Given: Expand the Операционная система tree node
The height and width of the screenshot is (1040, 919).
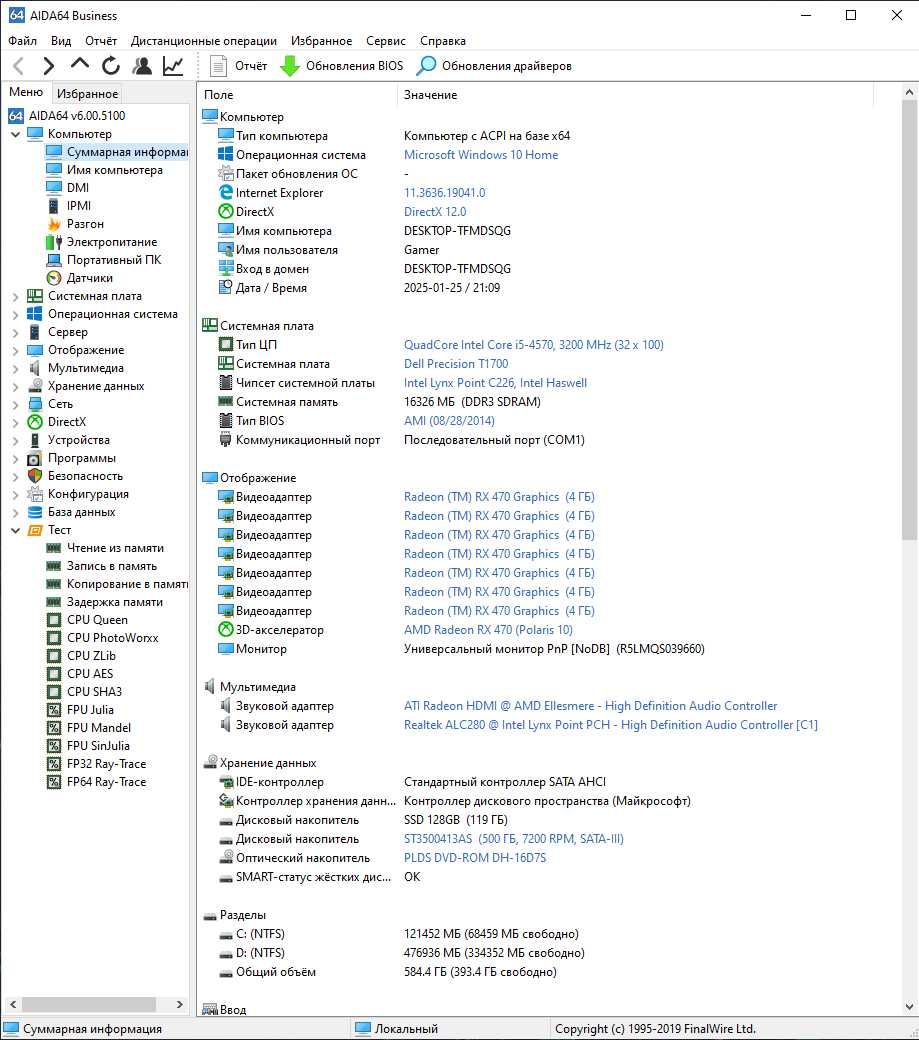Looking at the screenshot, I should [x=15, y=314].
